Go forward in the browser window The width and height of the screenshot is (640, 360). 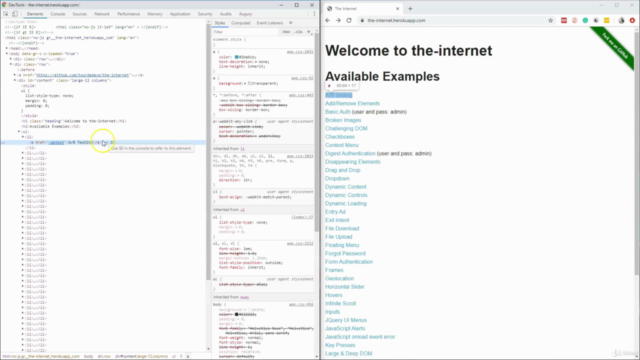pos(338,20)
